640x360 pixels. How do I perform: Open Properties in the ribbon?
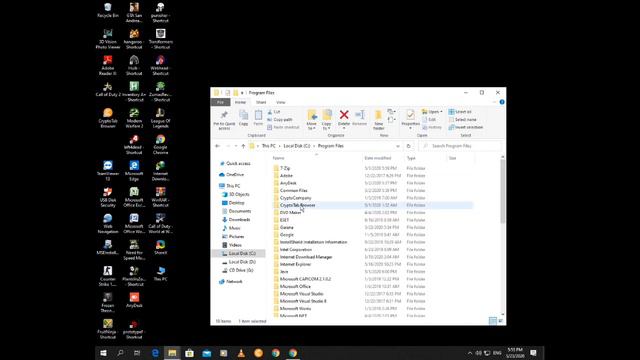[410, 120]
